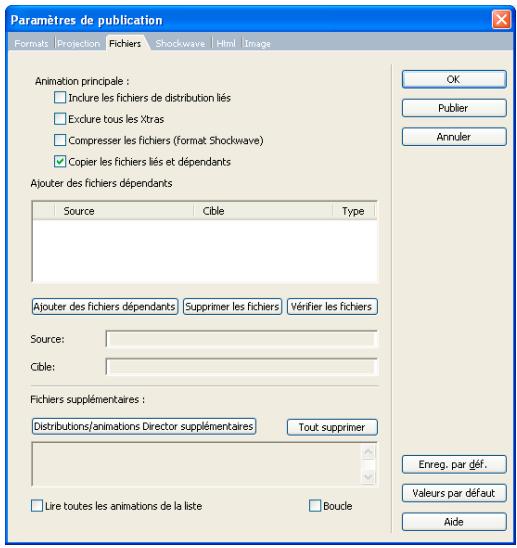The image size is (517, 548).
Task: Select the Fichiers tab
Action: coord(125,43)
